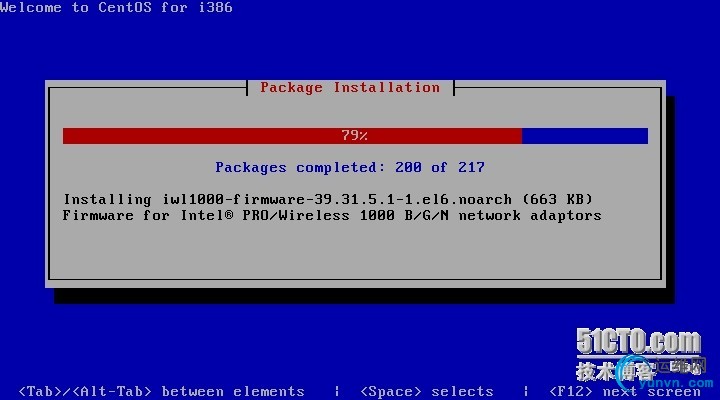The height and width of the screenshot is (400, 720).
Task: Click the number 200 completed packages
Action: [408, 167]
